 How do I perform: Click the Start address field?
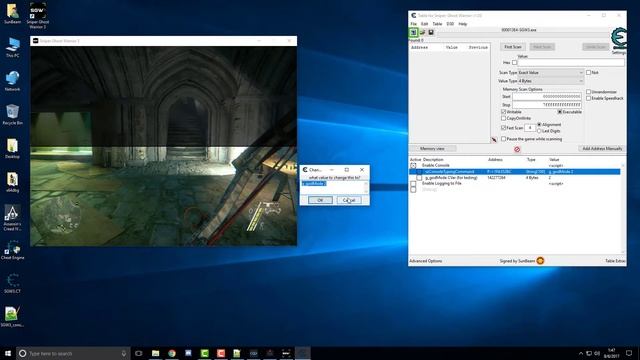click(x=547, y=97)
